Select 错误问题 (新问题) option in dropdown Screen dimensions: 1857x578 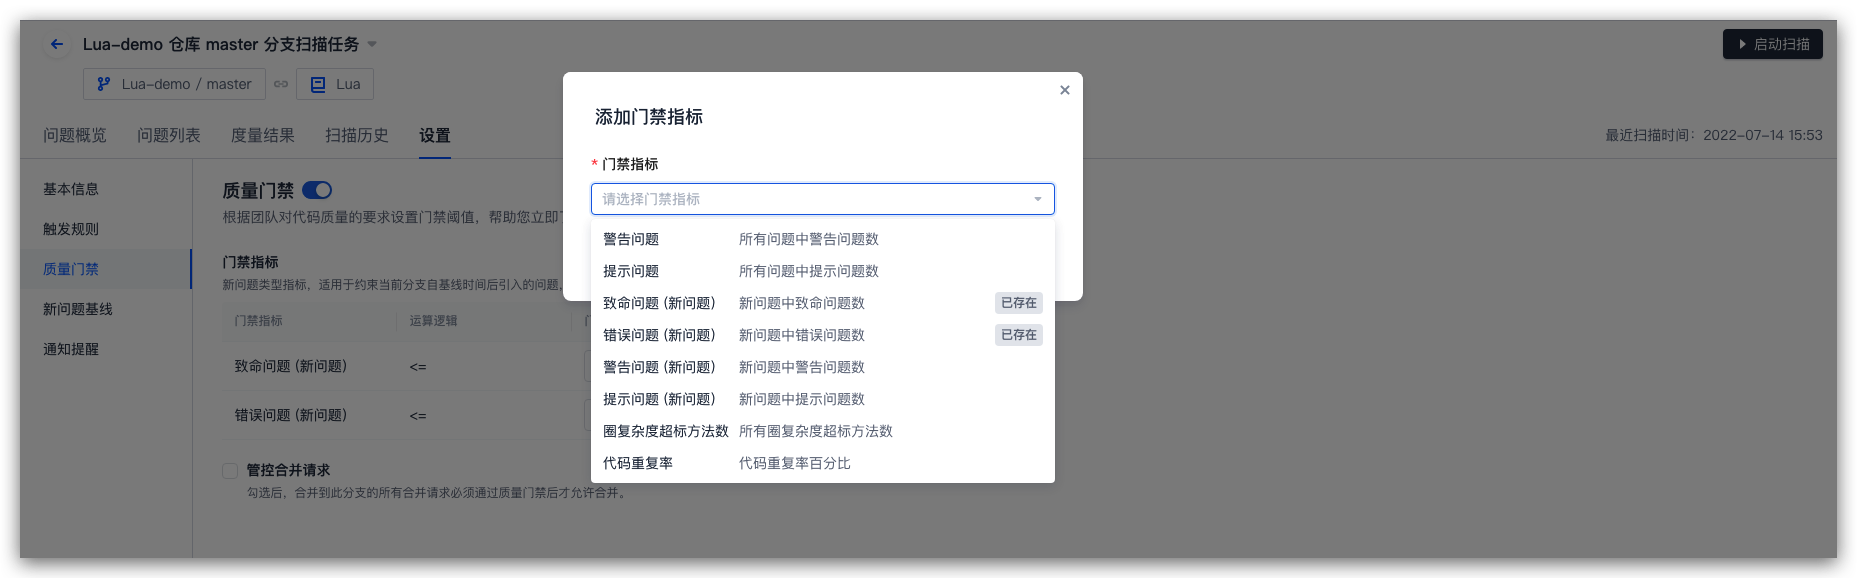click(822, 335)
